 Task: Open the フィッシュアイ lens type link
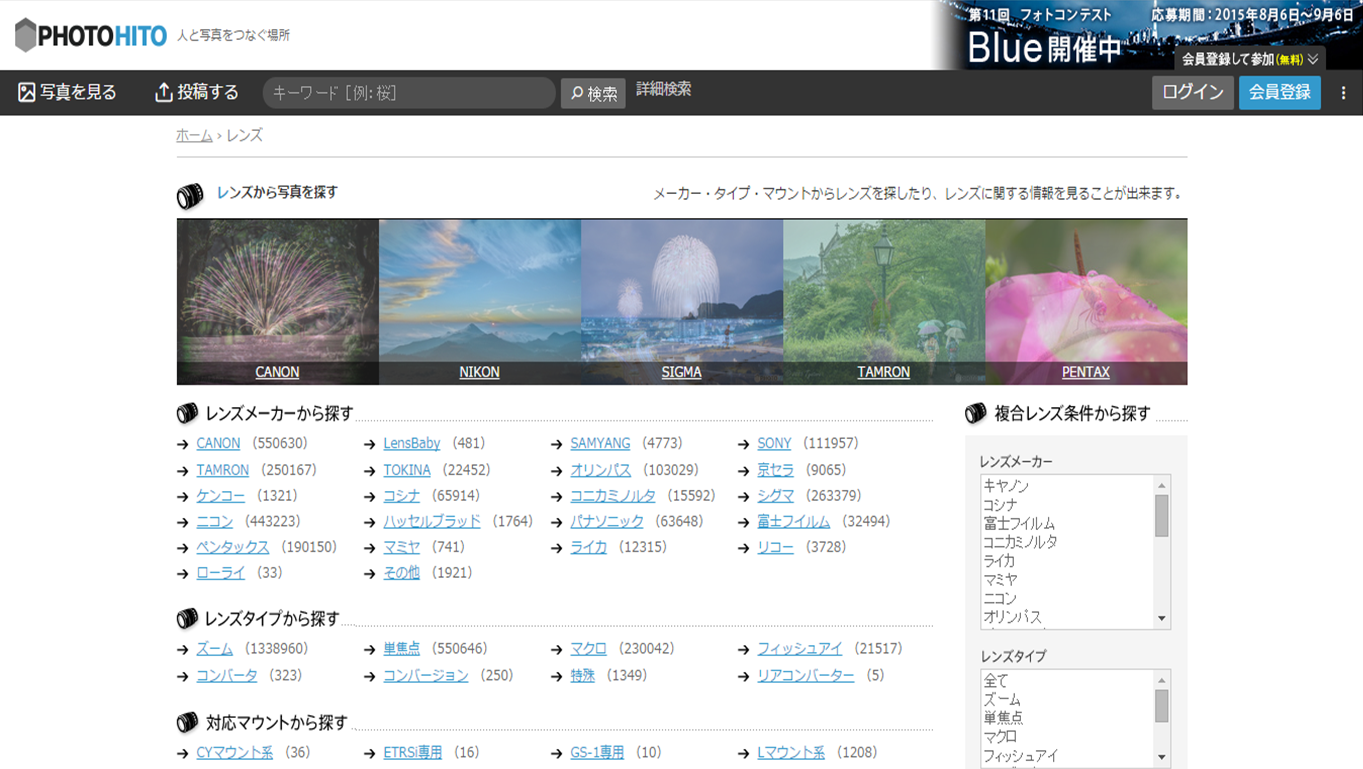[x=799, y=649]
